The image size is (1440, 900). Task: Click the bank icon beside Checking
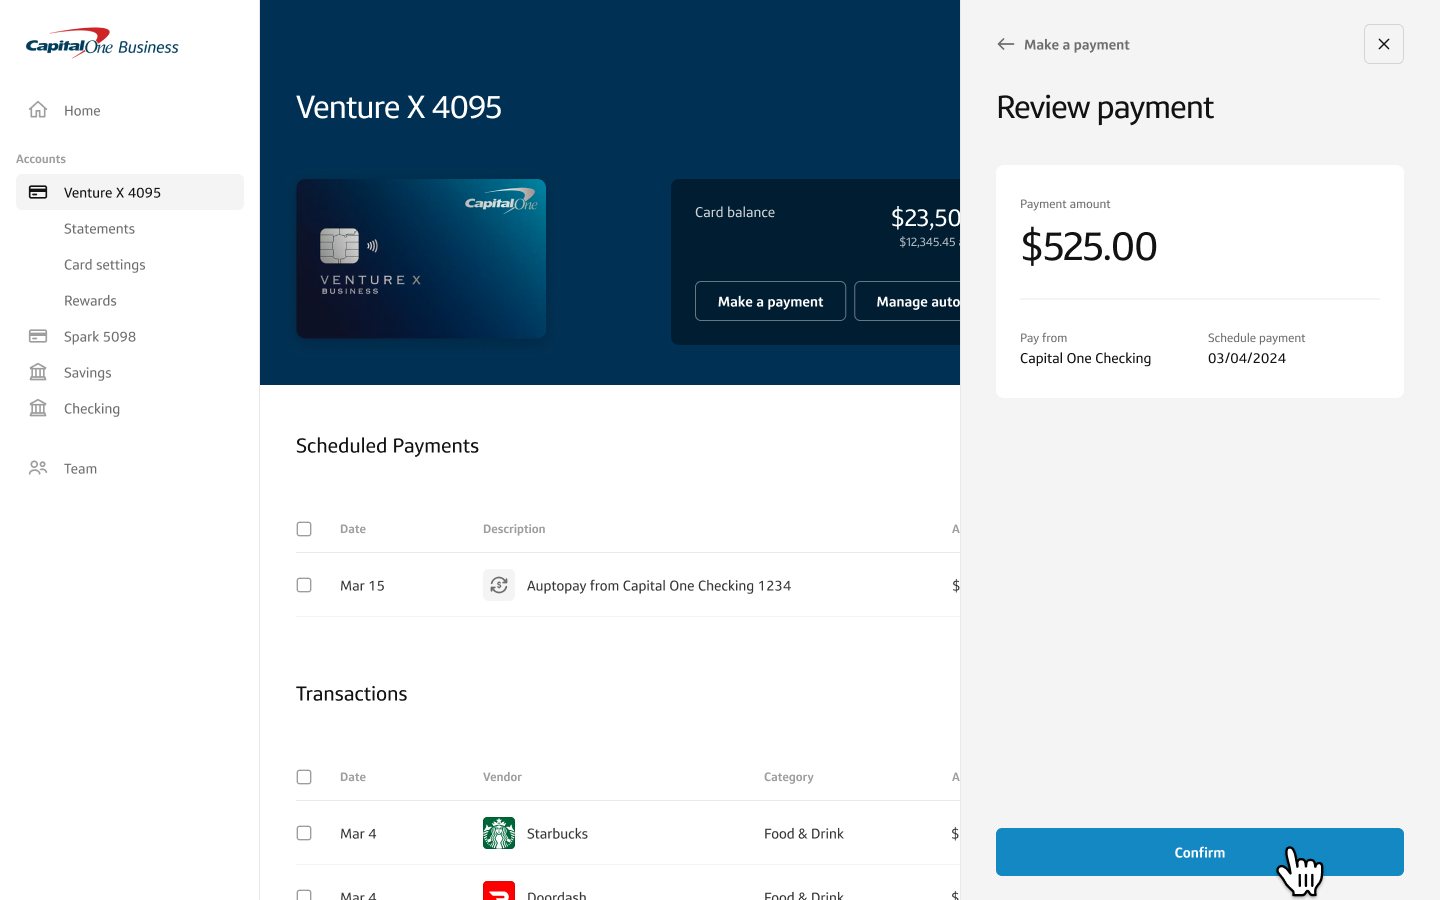point(38,408)
